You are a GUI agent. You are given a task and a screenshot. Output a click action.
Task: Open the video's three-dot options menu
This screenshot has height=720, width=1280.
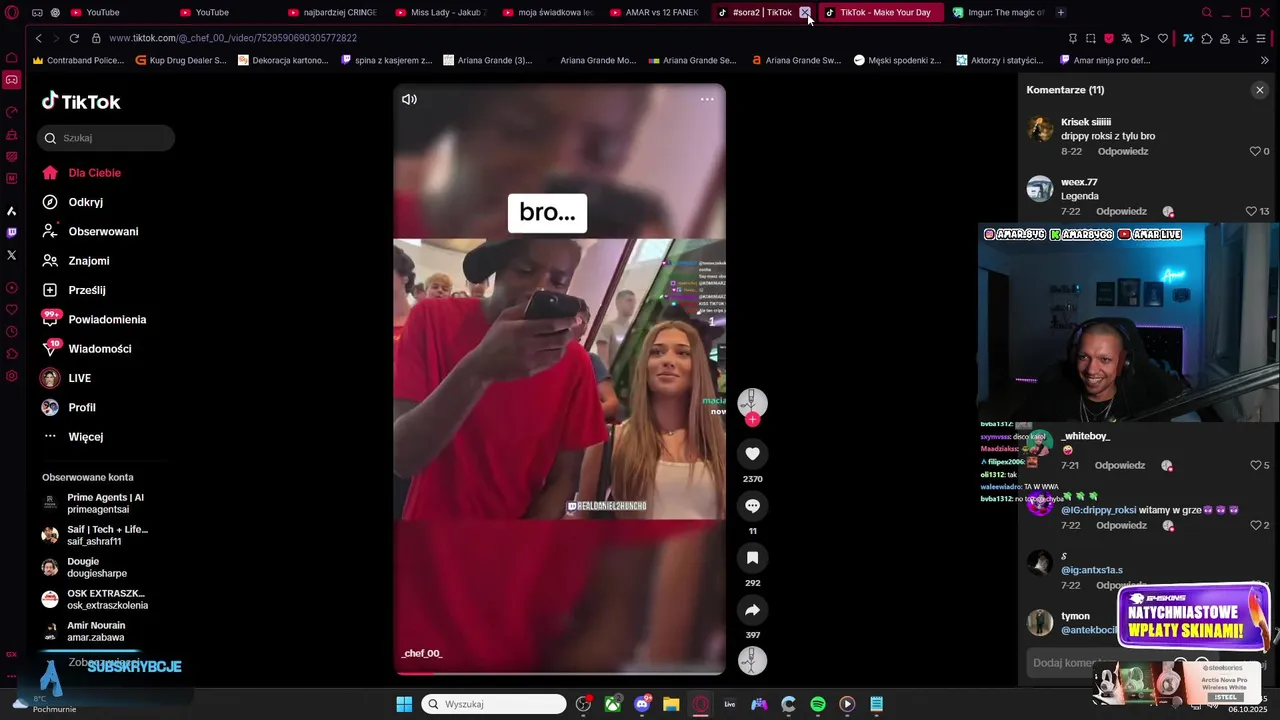tap(707, 99)
